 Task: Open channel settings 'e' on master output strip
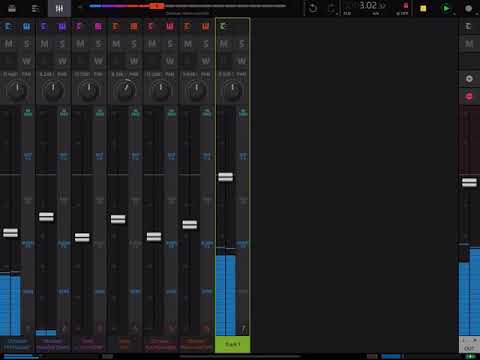(x=468, y=26)
